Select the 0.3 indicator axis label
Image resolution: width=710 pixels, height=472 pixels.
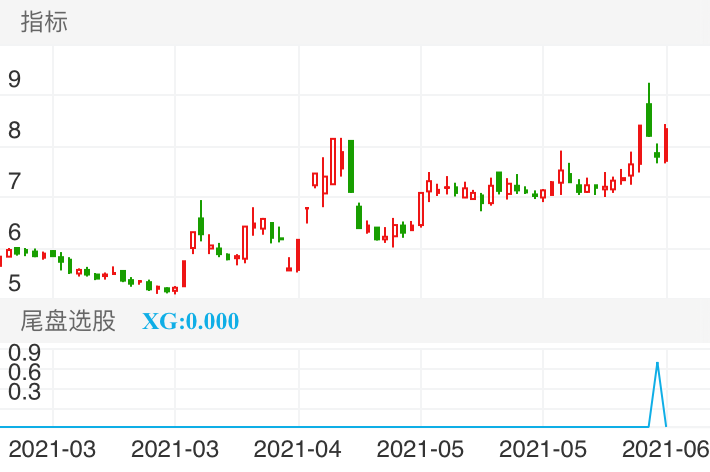coord(24,391)
